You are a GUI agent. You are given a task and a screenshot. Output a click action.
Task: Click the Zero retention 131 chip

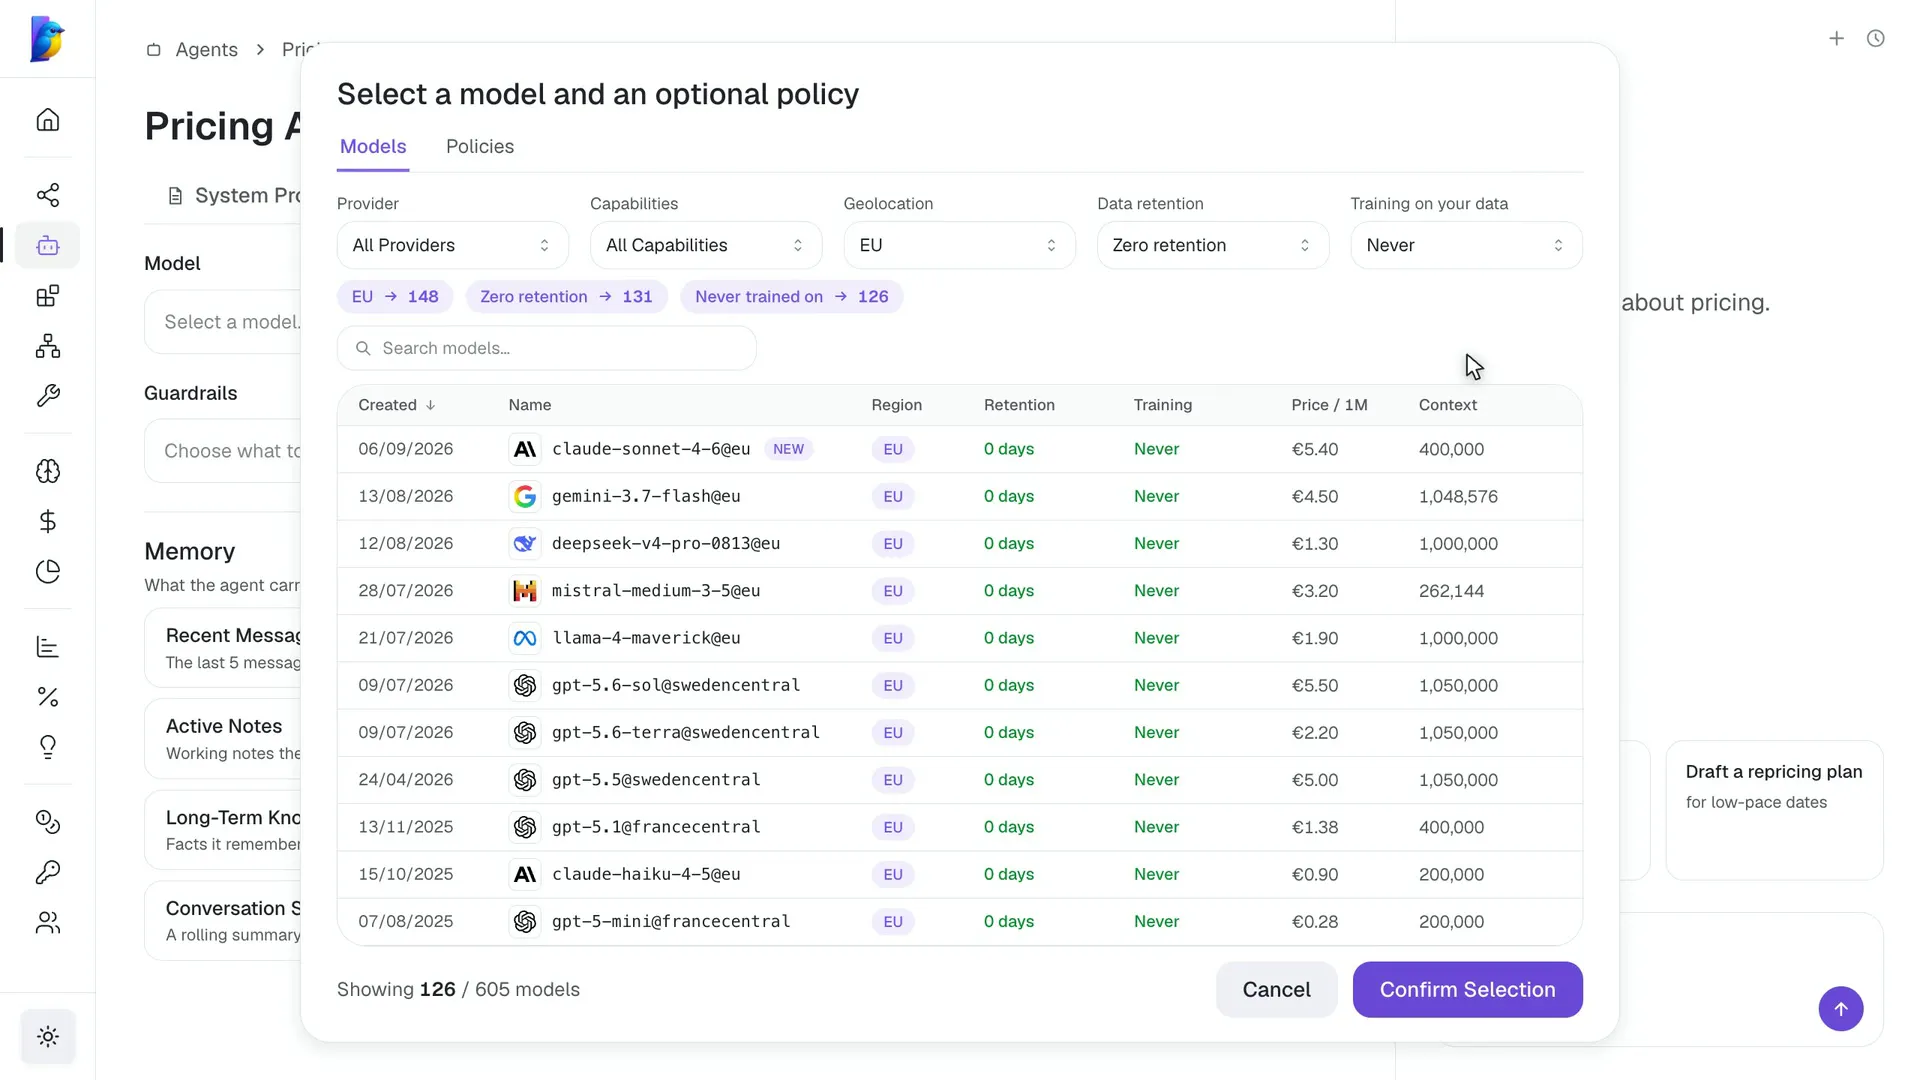[566, 297]
